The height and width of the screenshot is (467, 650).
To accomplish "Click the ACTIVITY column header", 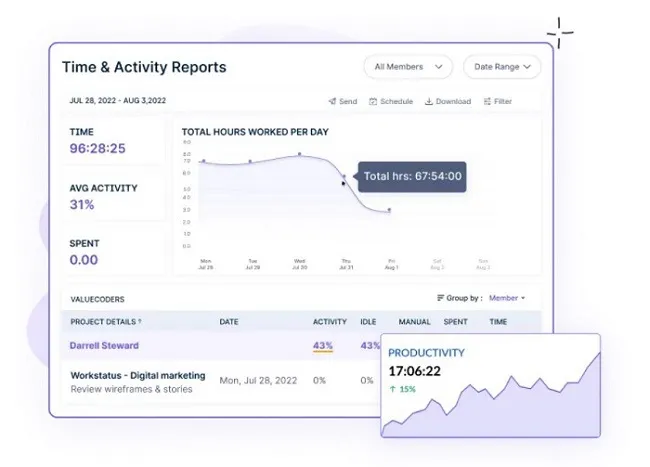I will tap(330, 322).
